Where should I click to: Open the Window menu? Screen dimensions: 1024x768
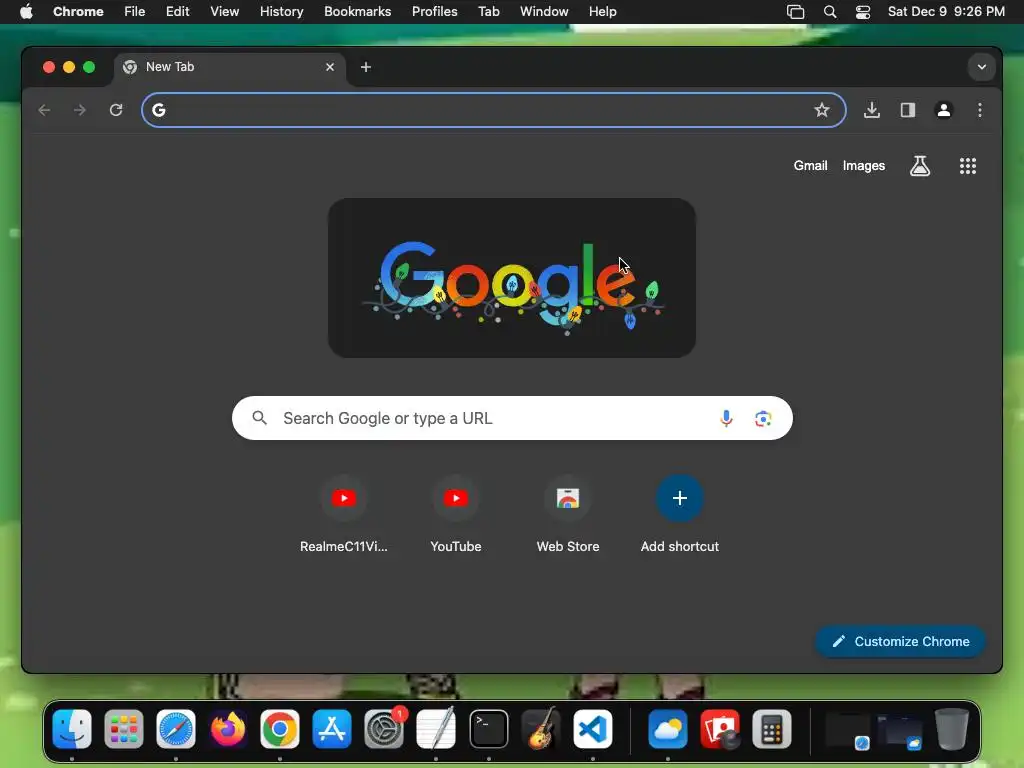(544, 12)
